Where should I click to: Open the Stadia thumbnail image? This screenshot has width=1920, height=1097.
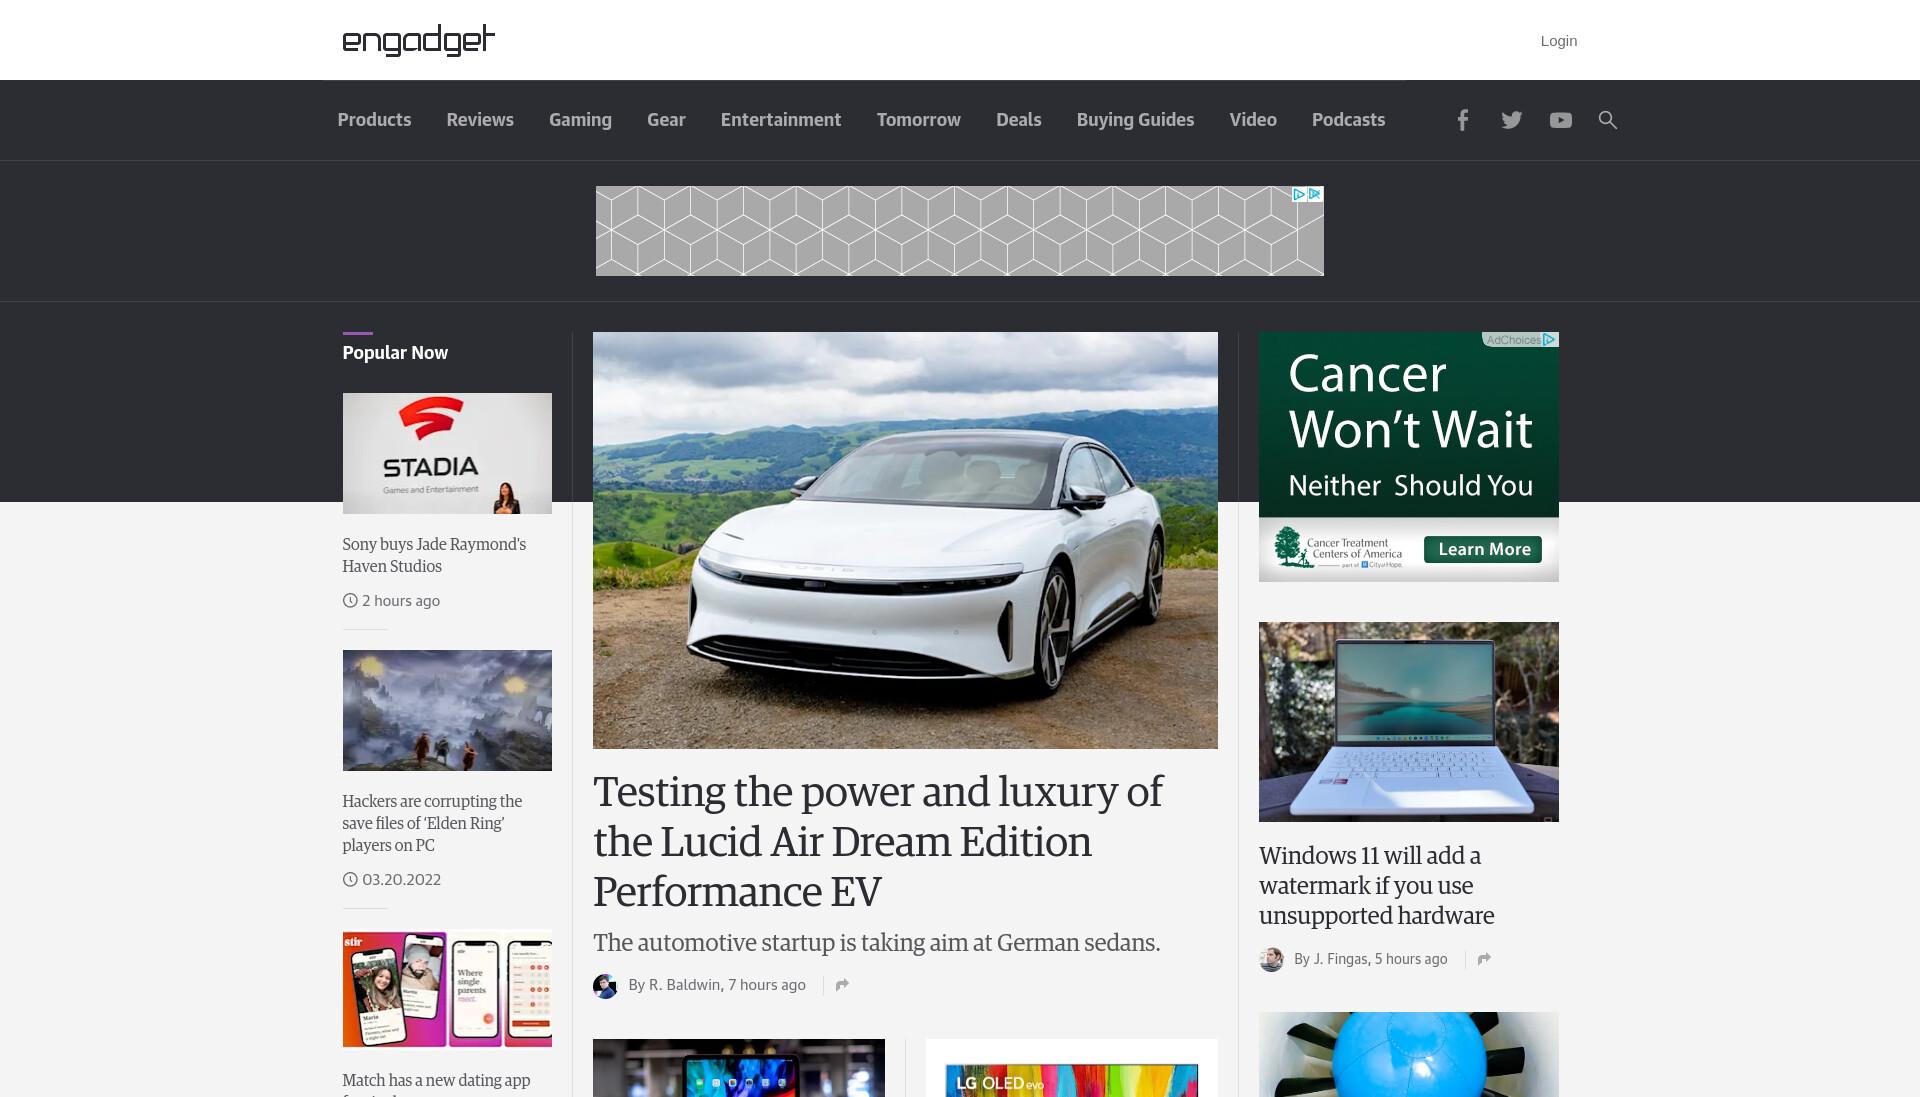pyautogui.click(x=447, y=453)
